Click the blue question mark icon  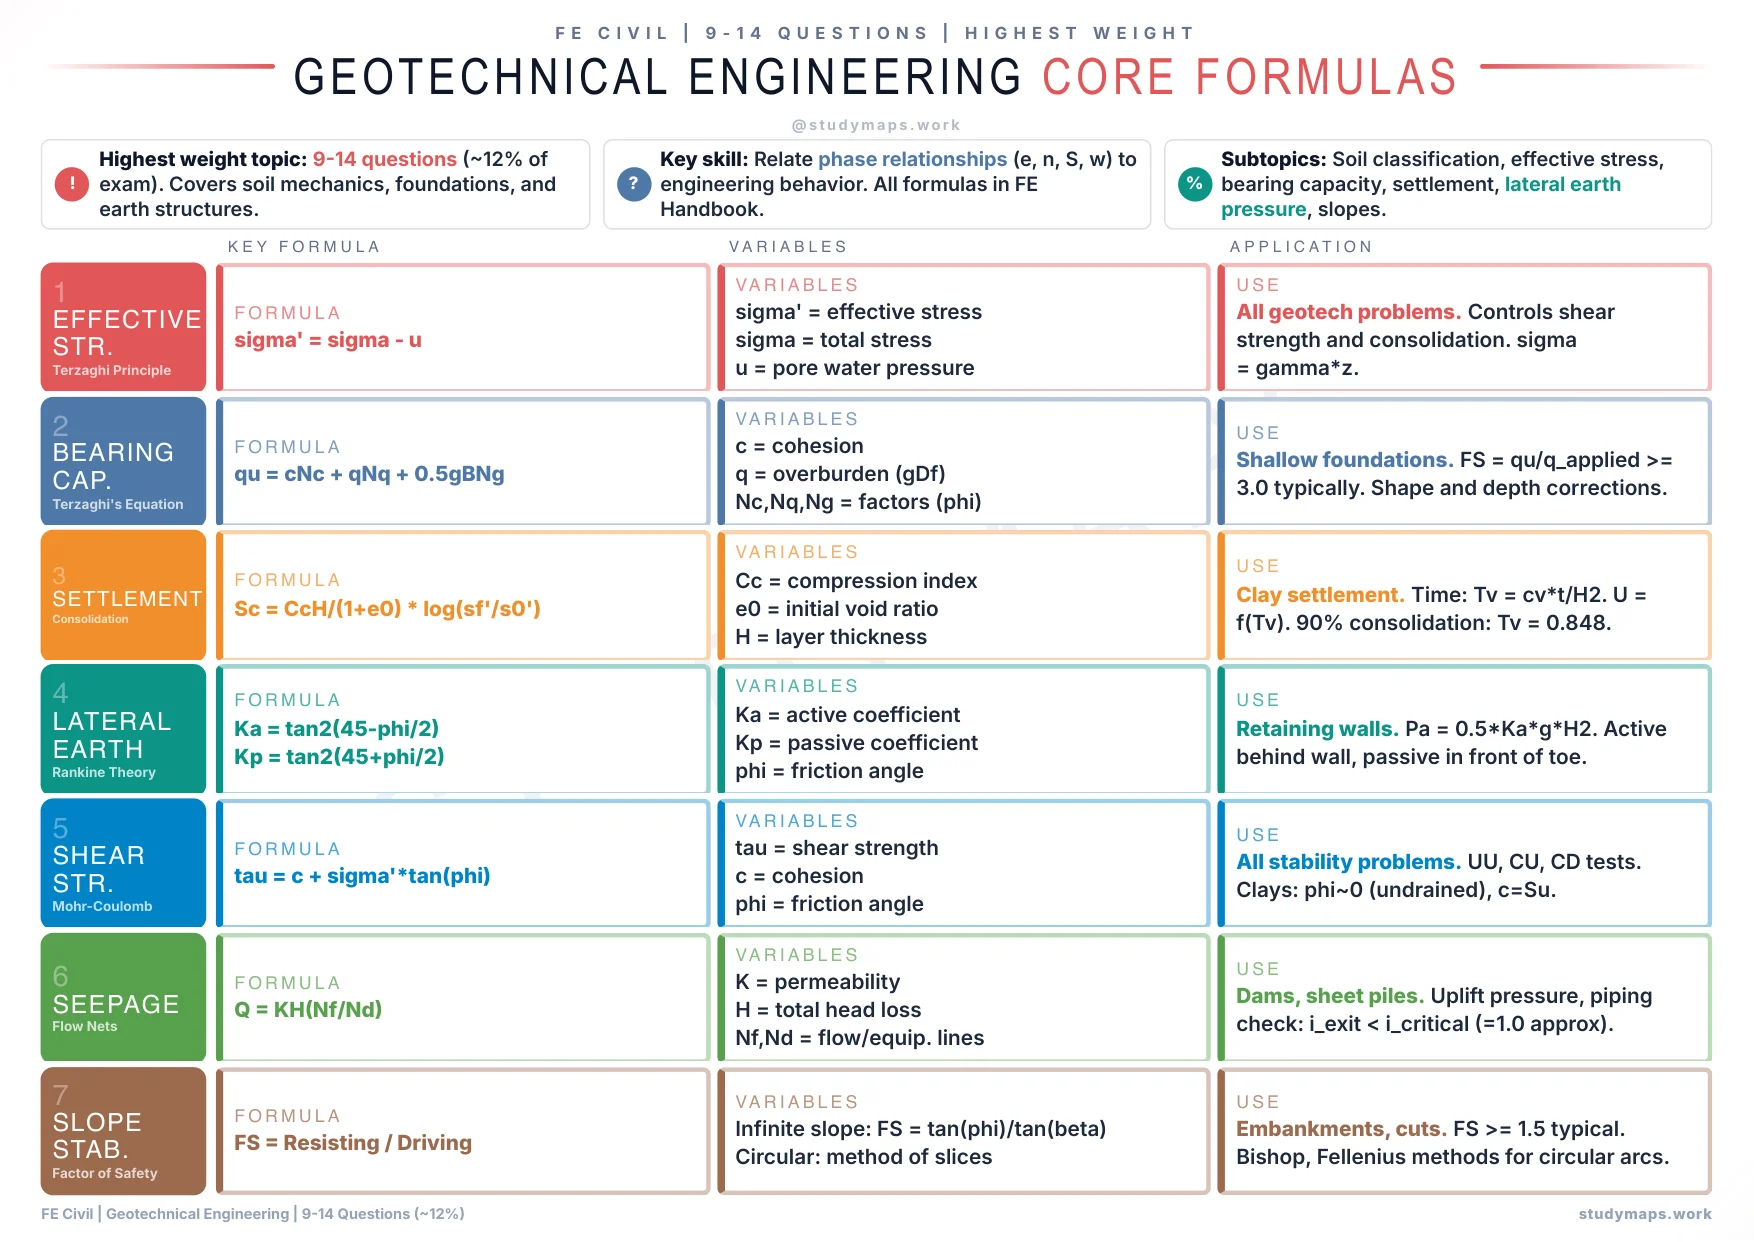click(633, 184)
